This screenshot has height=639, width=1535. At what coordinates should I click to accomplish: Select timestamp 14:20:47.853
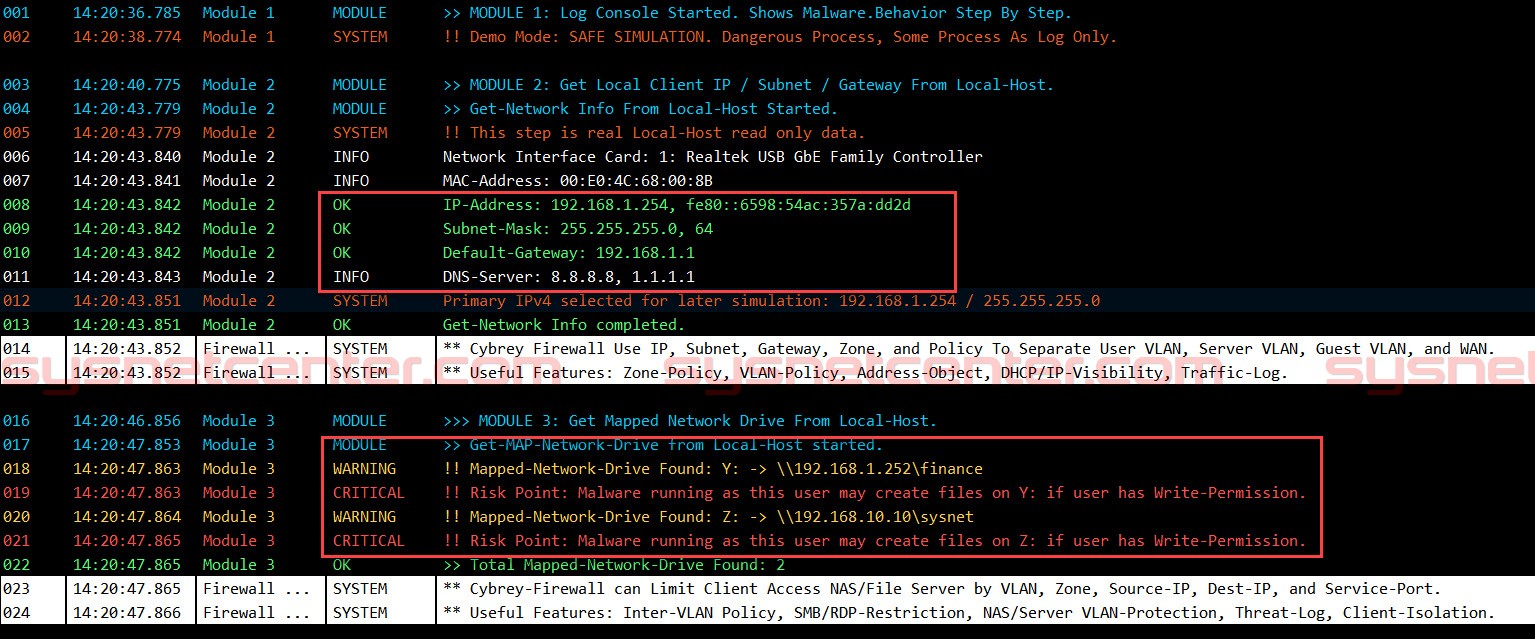click(127, 445)
